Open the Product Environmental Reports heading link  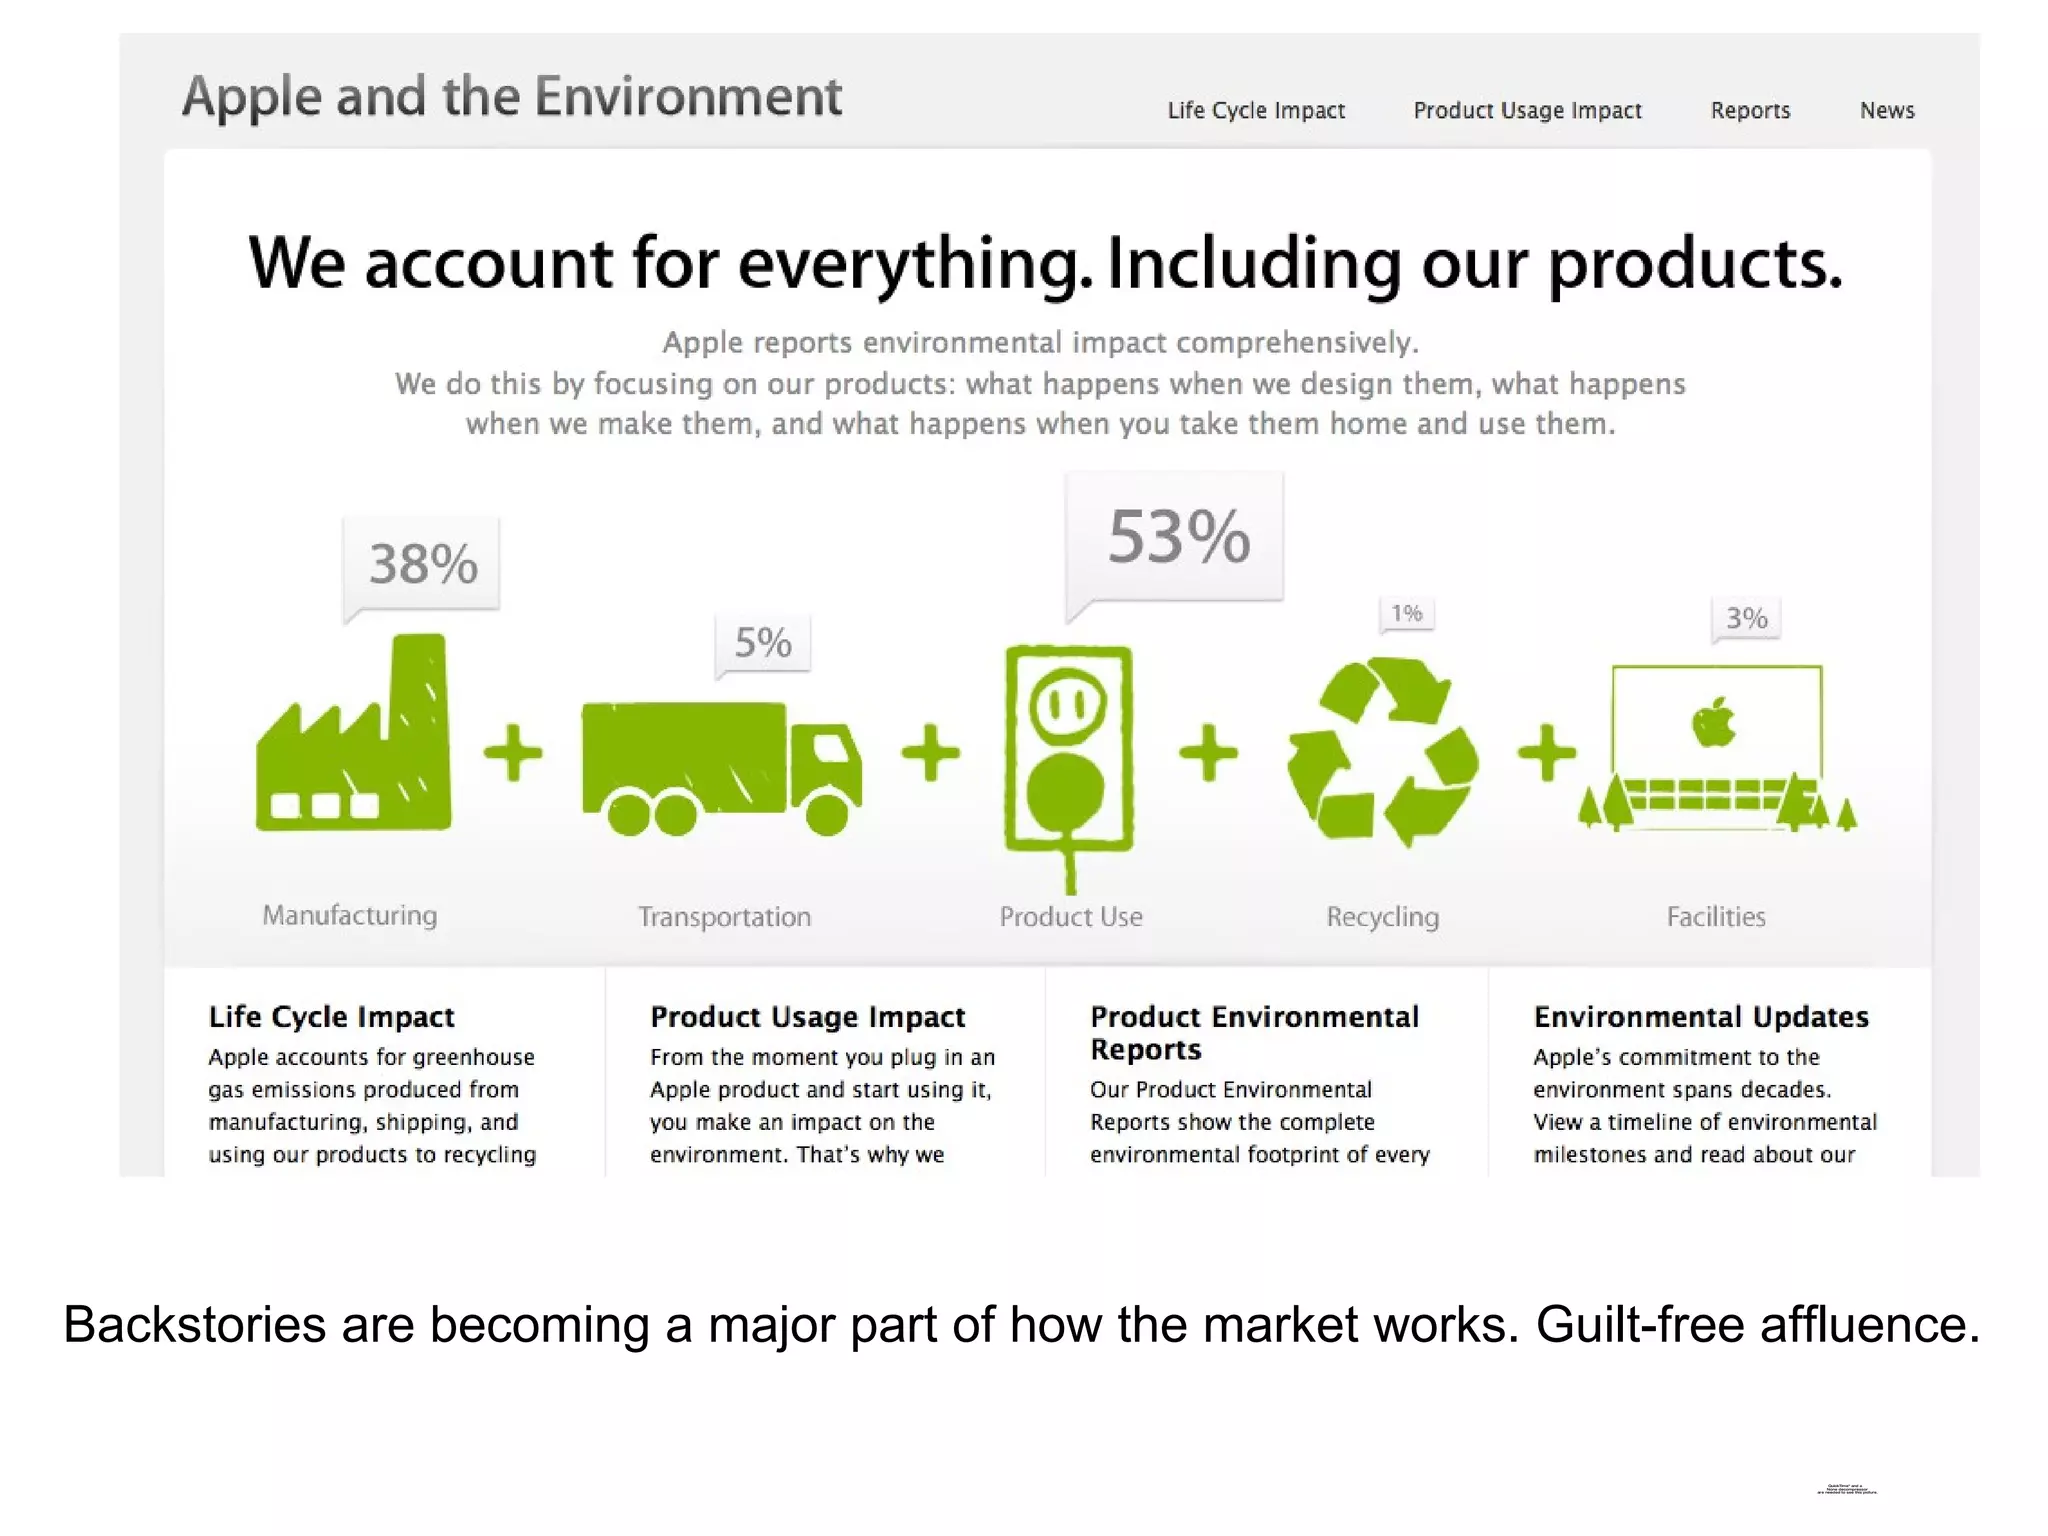click(1253, 1032)
